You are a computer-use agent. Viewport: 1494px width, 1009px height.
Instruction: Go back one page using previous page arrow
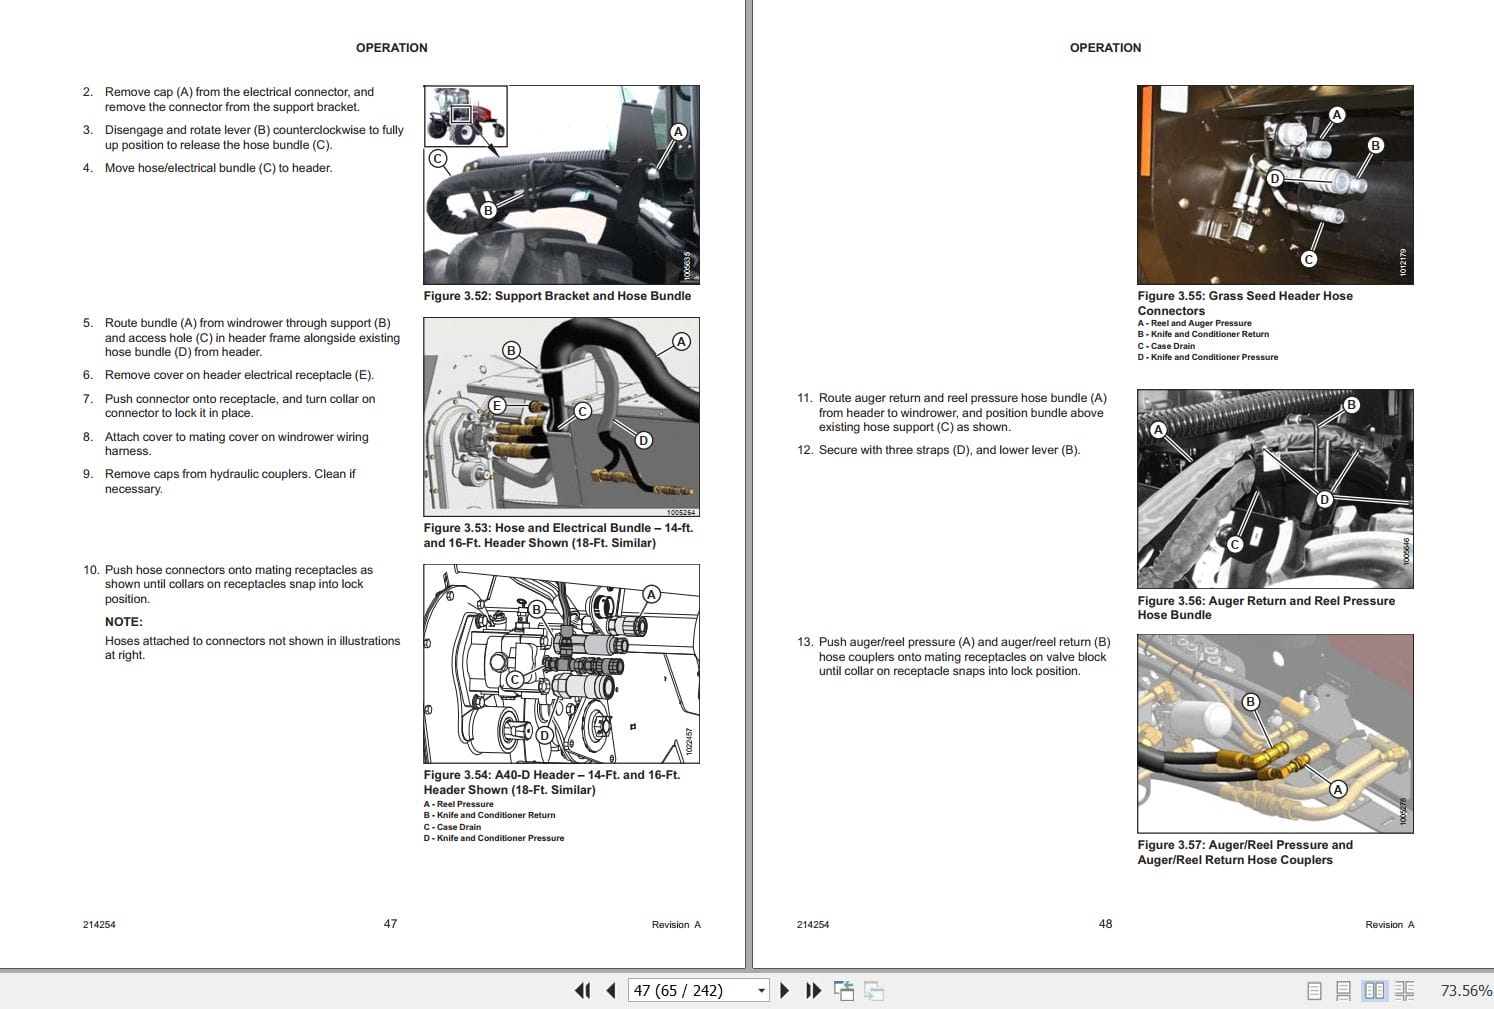point(610,990)
